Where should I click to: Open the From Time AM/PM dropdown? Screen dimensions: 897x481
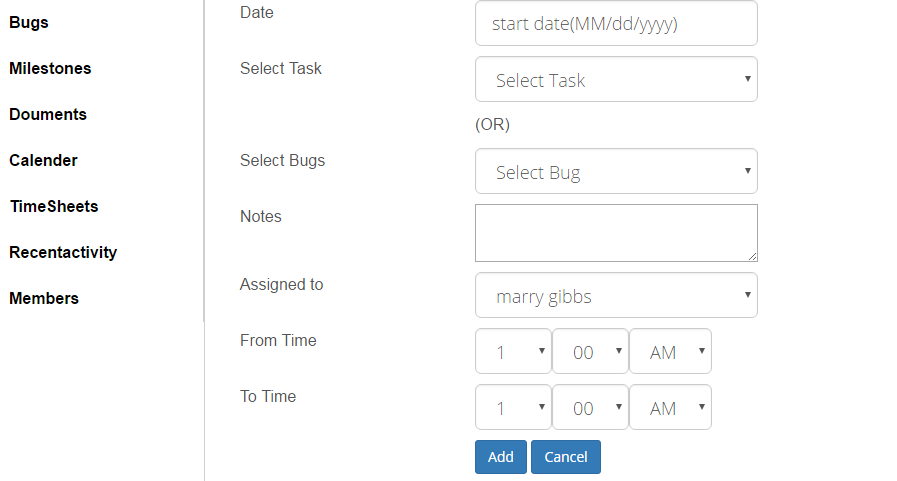(670, 351)
